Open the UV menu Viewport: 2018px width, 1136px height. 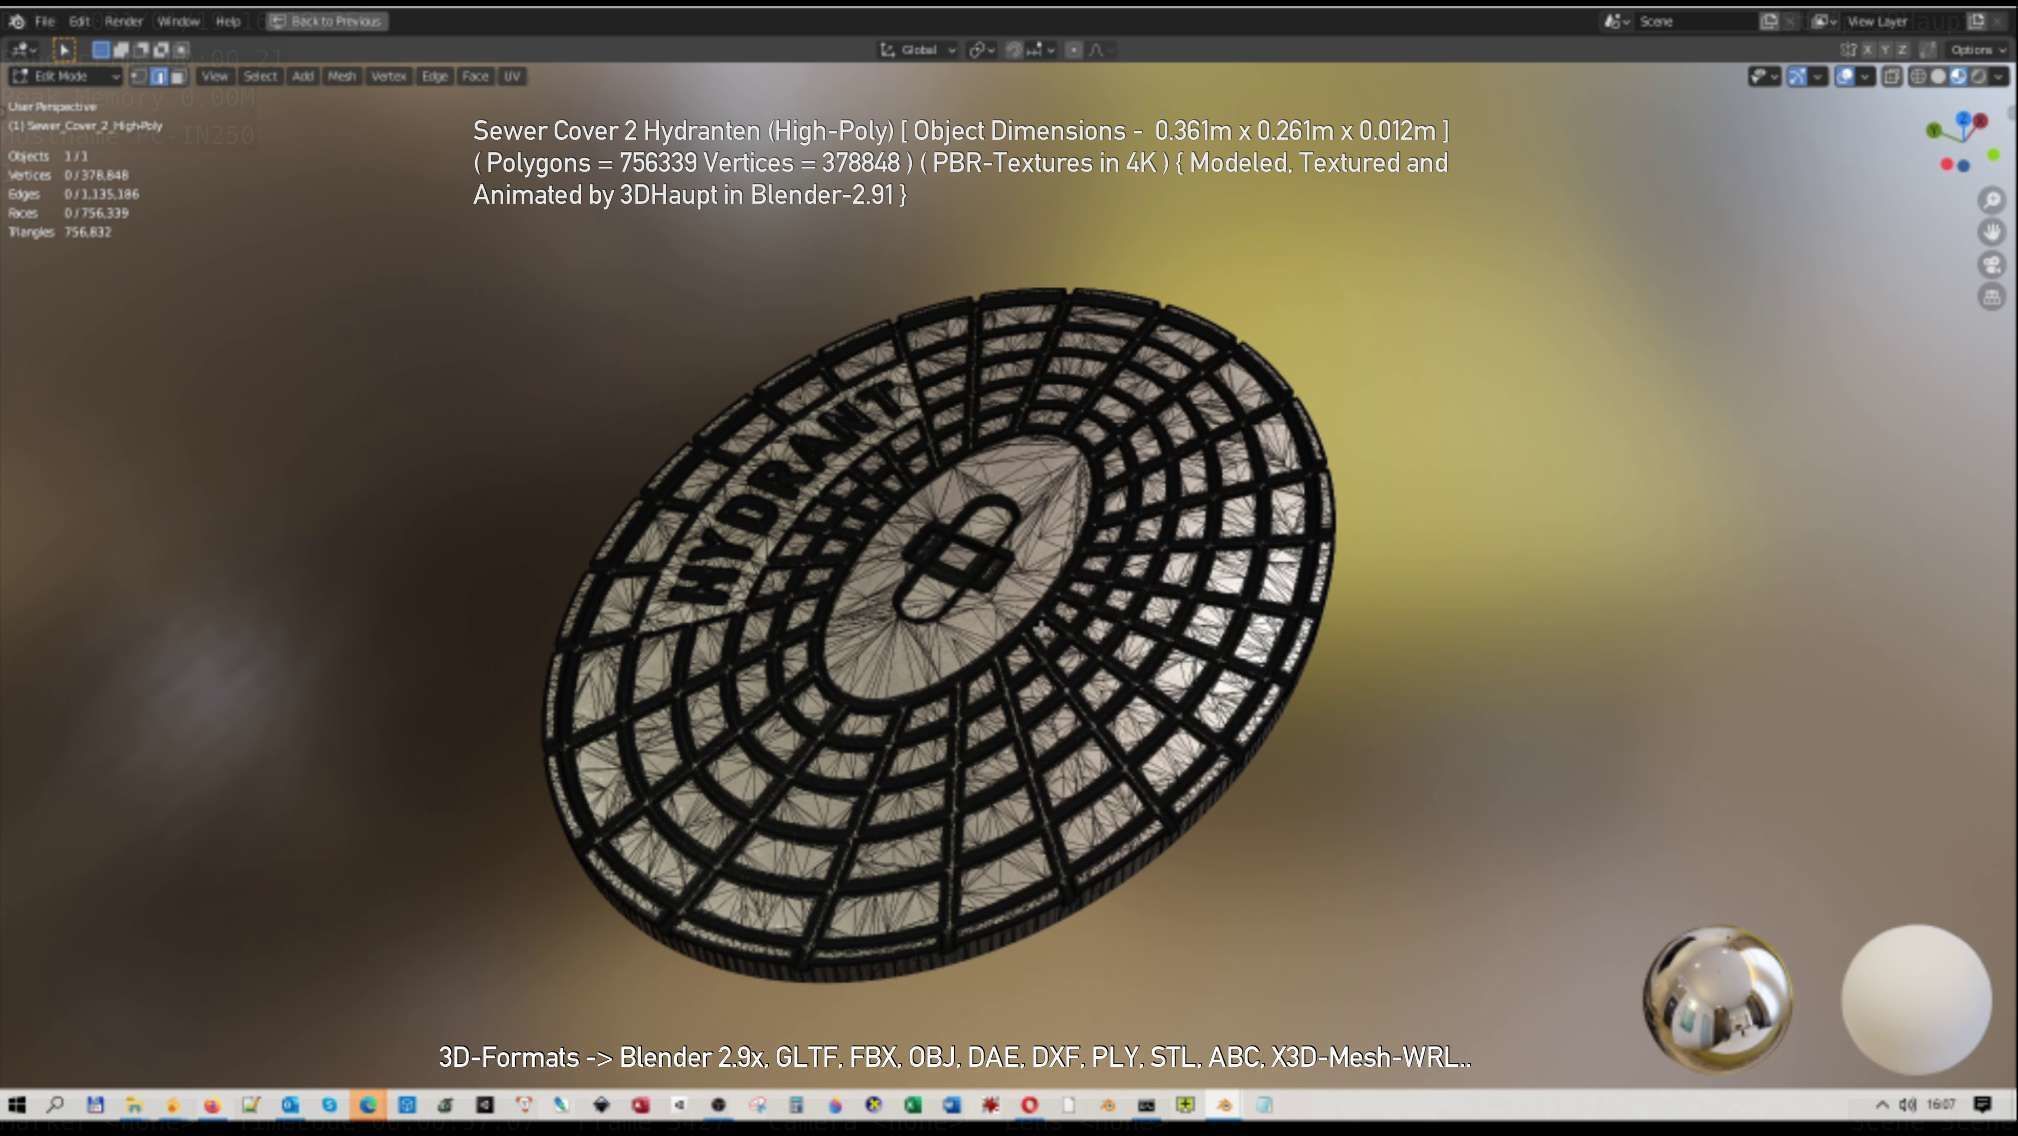pos(512,76)
